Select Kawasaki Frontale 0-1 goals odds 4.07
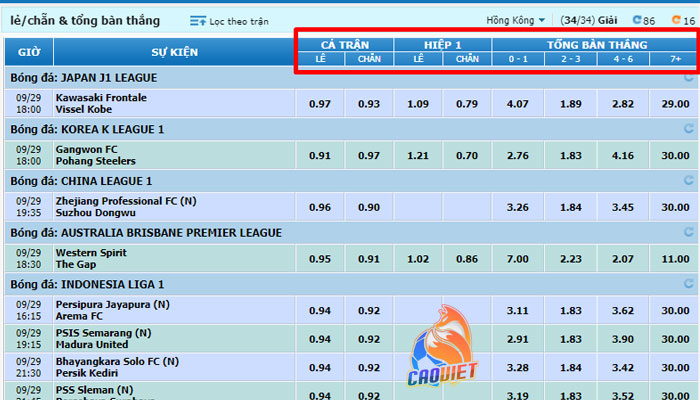This screenshot has height=400, width=700. (518, 104)
